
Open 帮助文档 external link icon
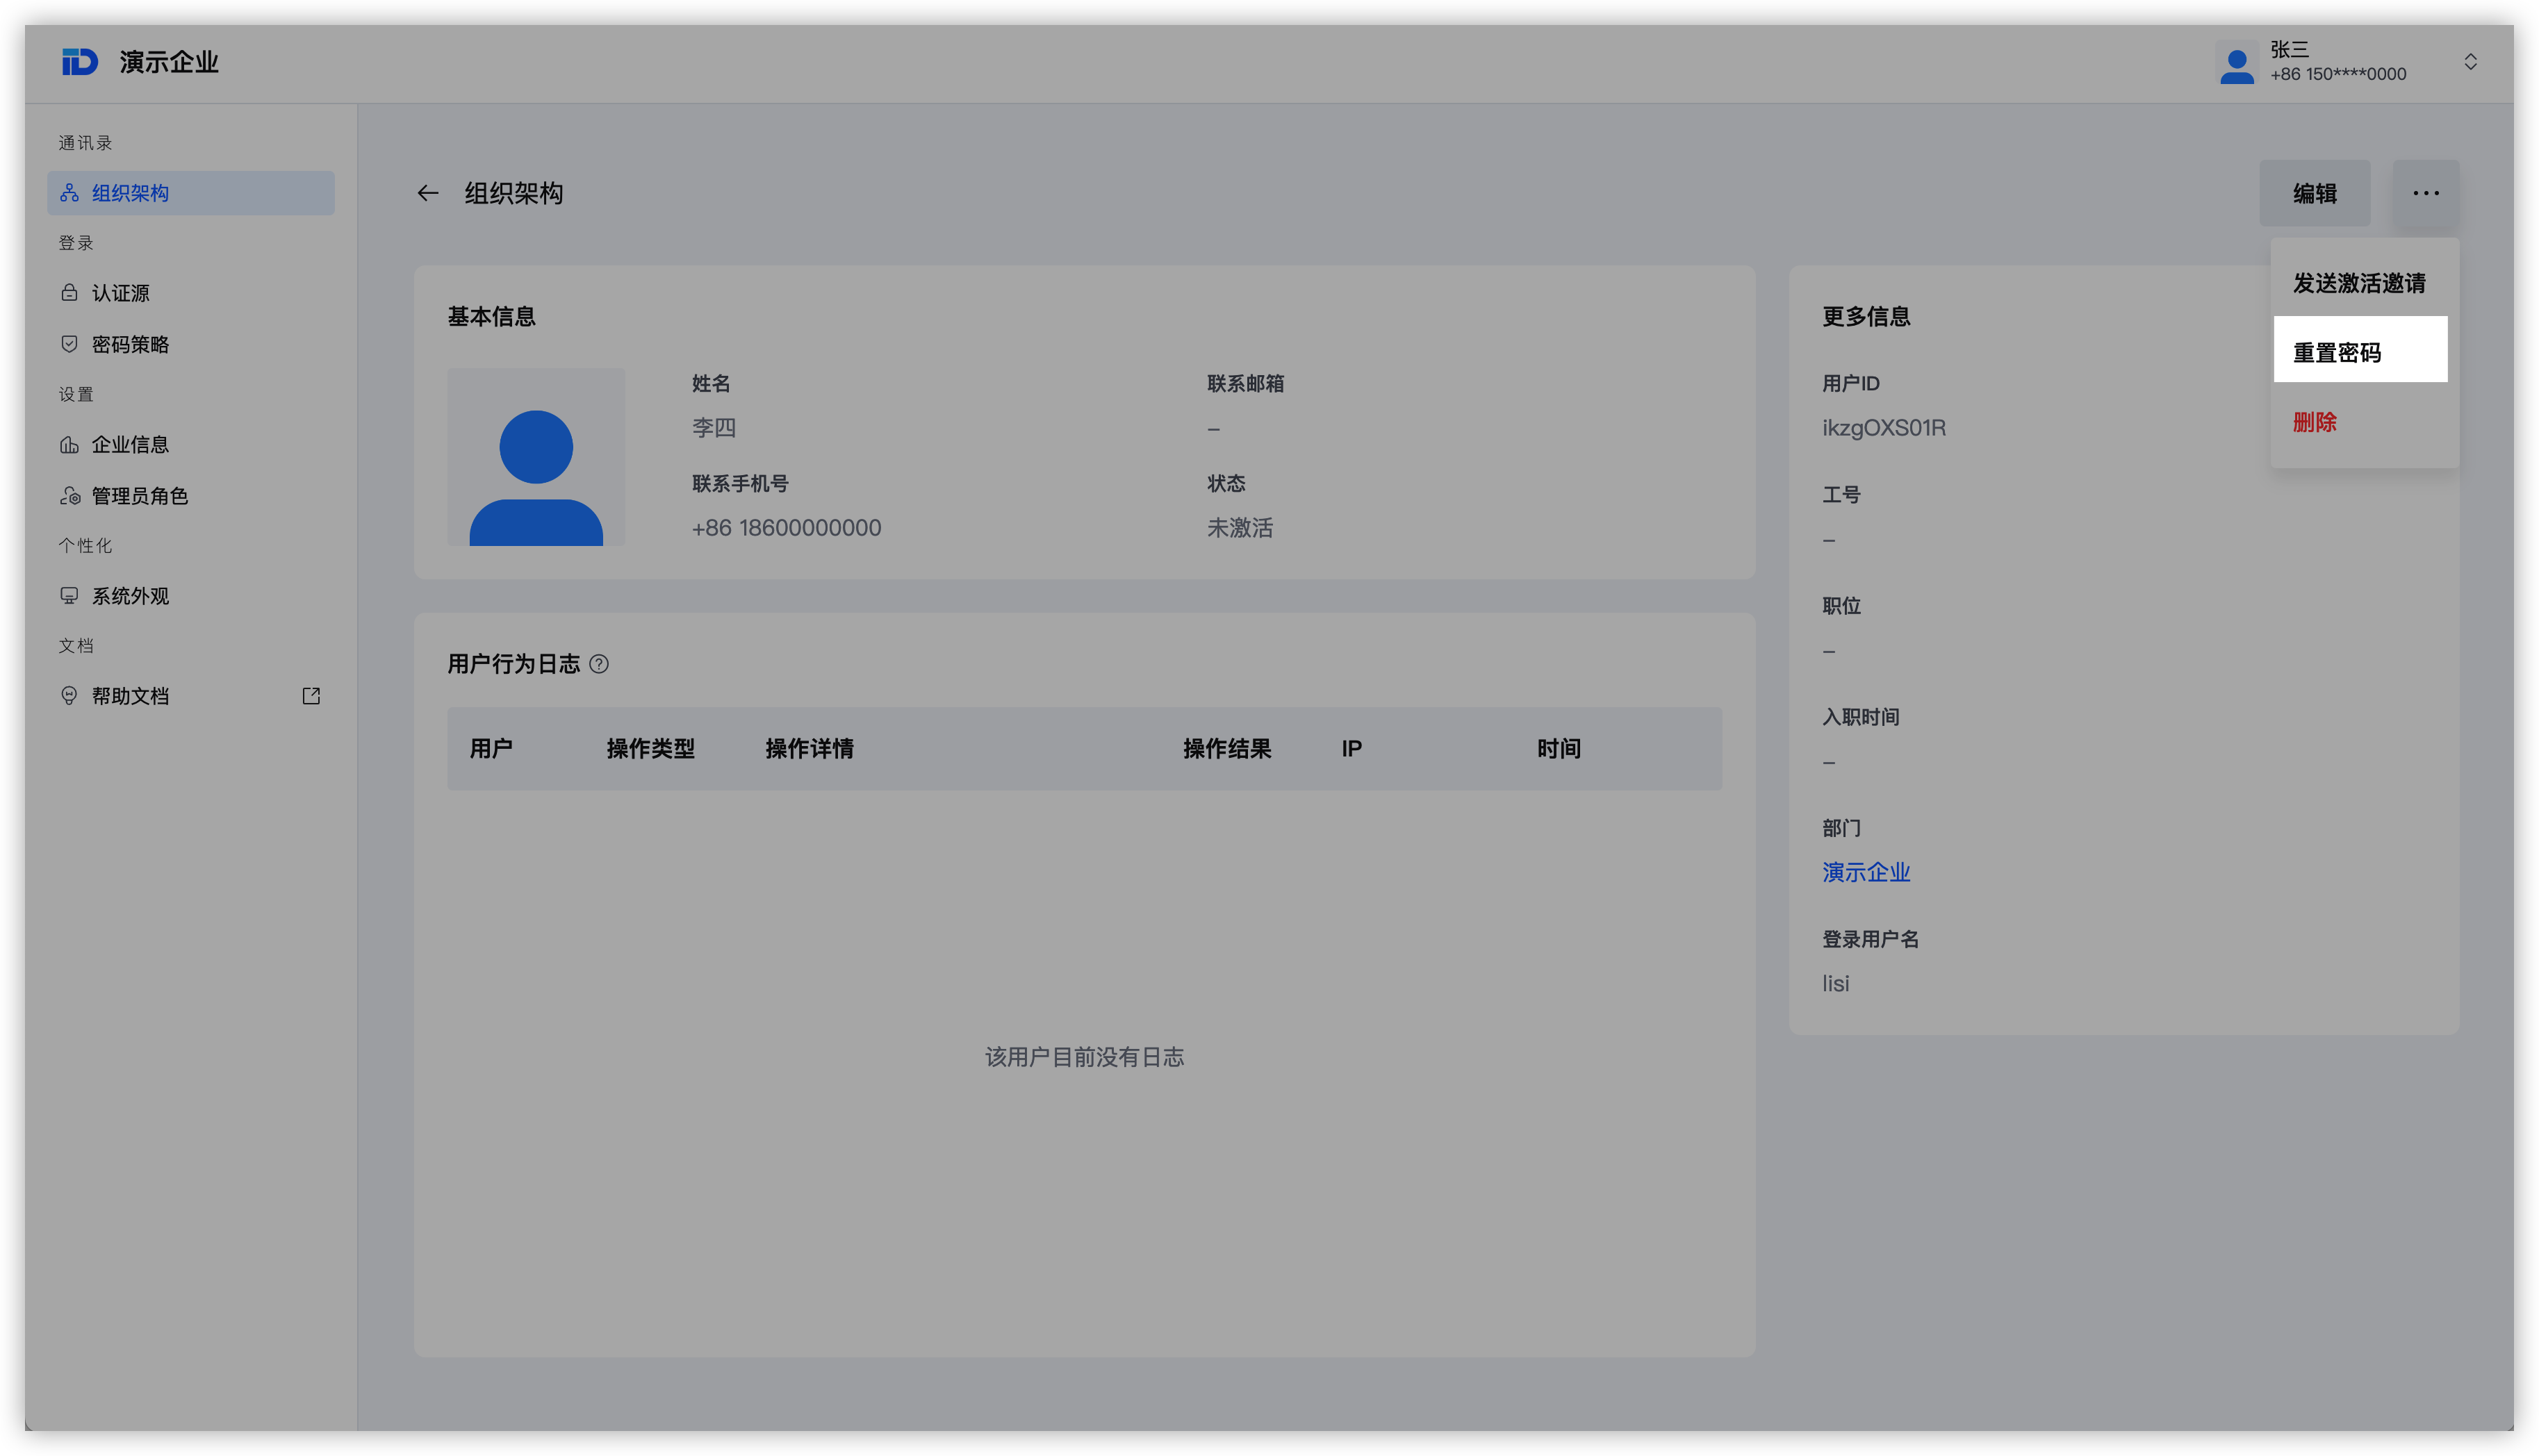311,696
